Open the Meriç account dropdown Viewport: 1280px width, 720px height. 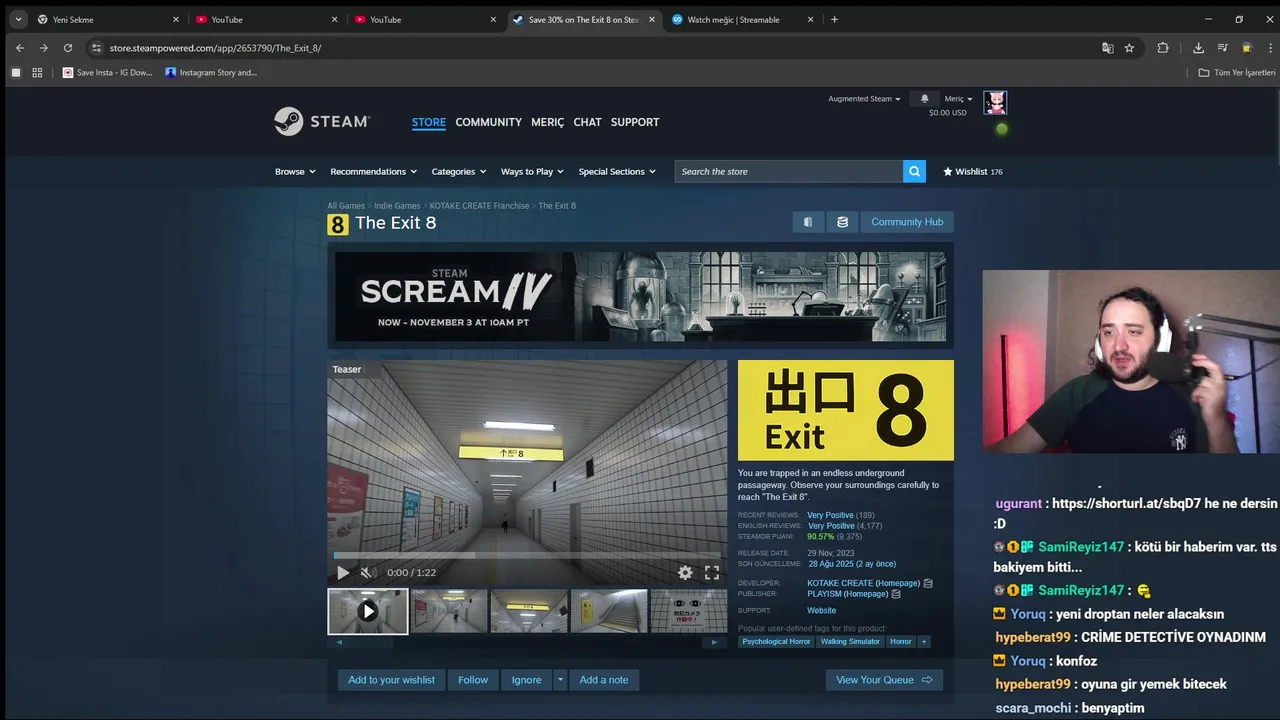coord(958,99)
